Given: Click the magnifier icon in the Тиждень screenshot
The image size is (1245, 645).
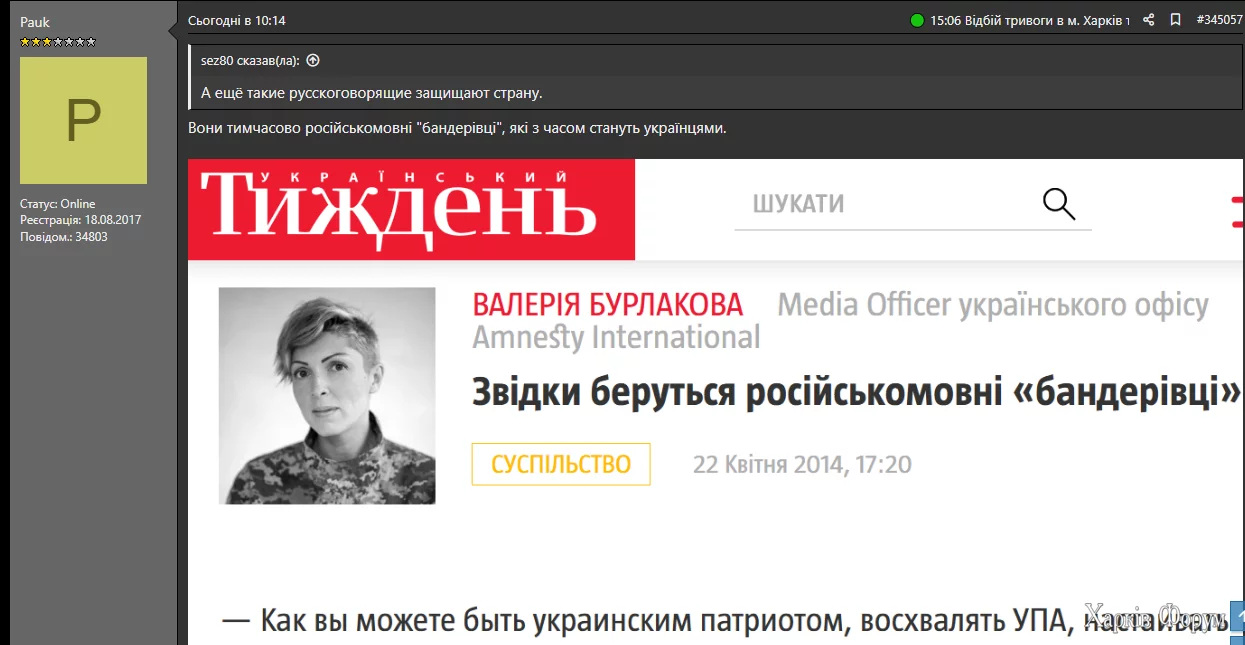Looking at the screenshot, I should pyautogui.click(x=1059, y=204).
